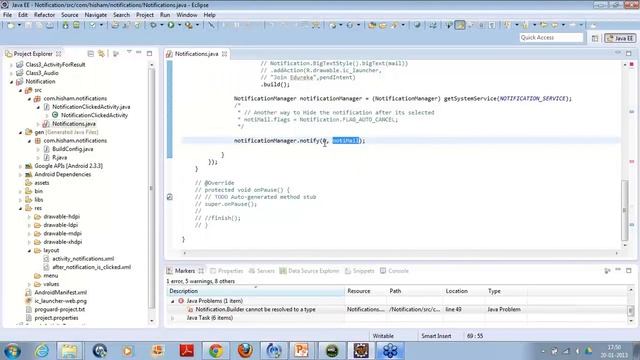Image resolution: width=640 pixels, height=360 pixels.
Task: Open Android Virtual Device Manager icon
Action: click(76, 25)
